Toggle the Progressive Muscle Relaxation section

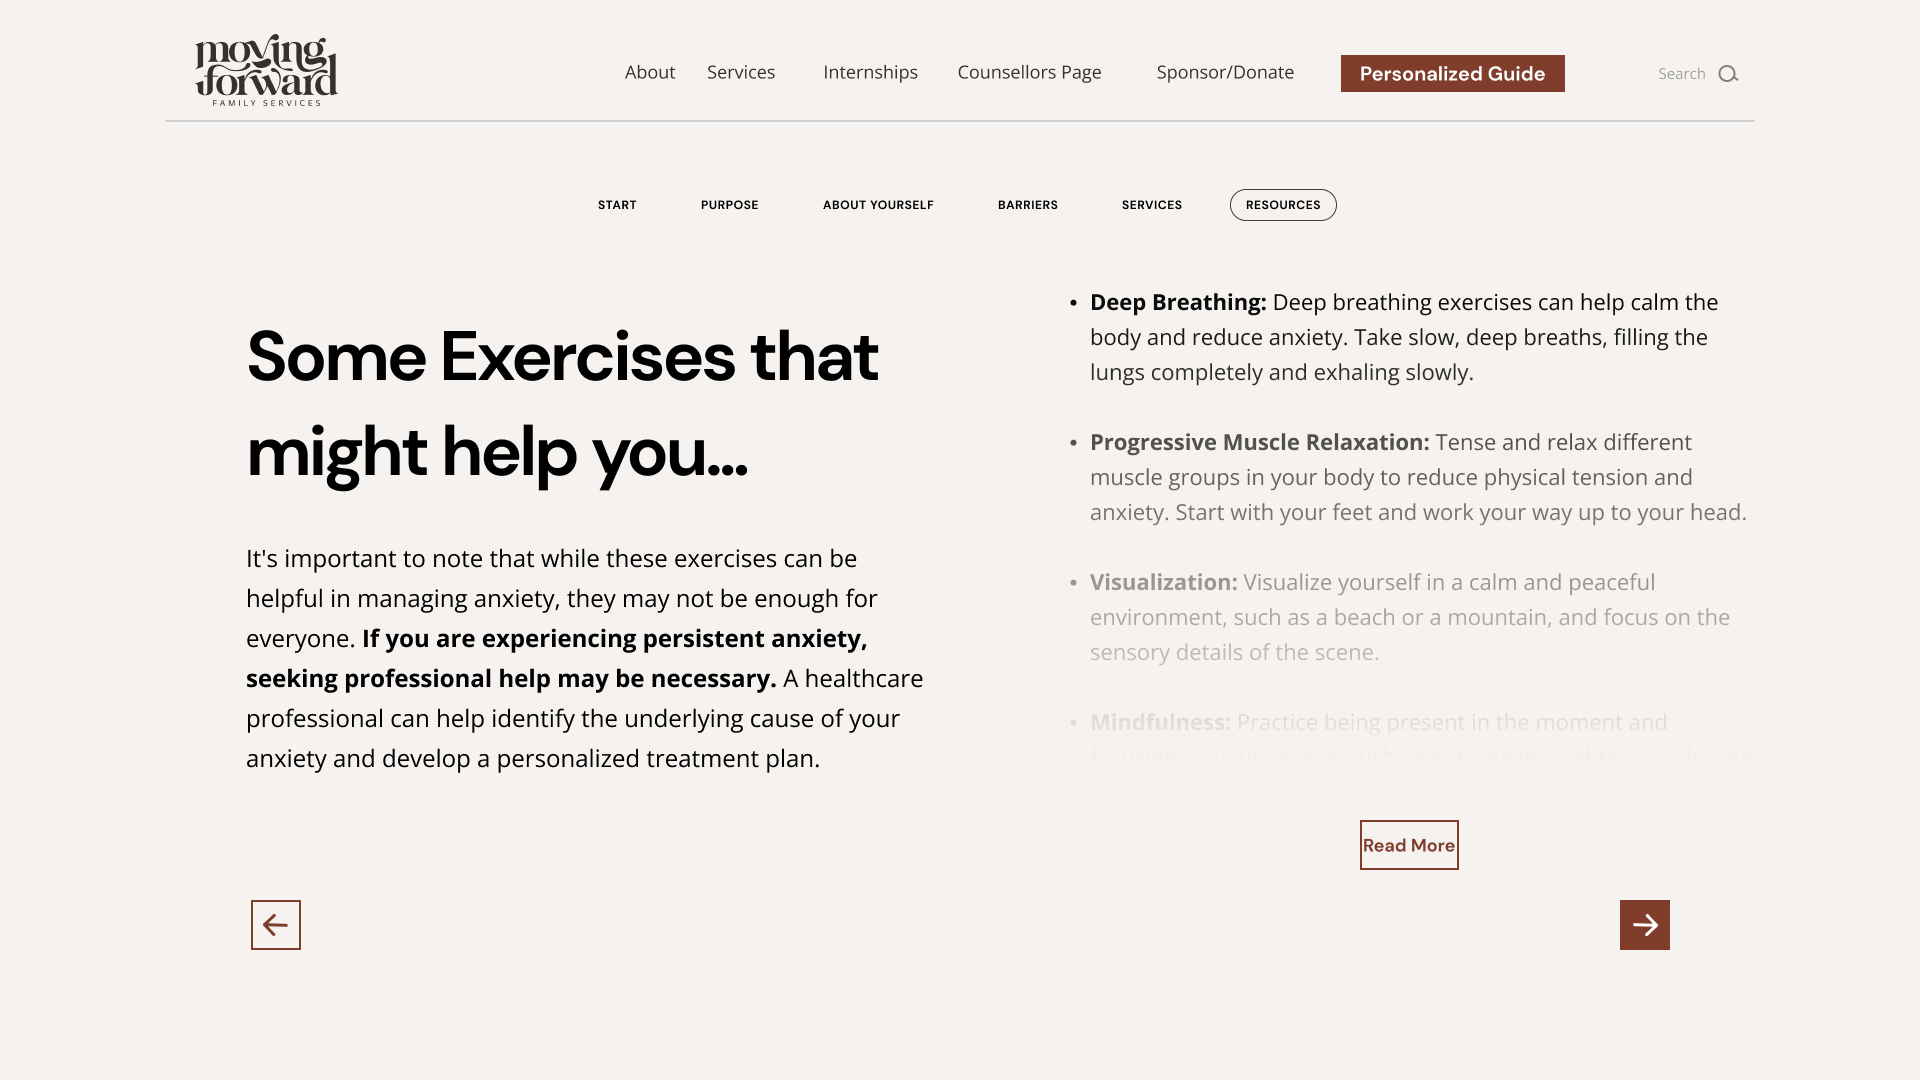point(1259,442)
